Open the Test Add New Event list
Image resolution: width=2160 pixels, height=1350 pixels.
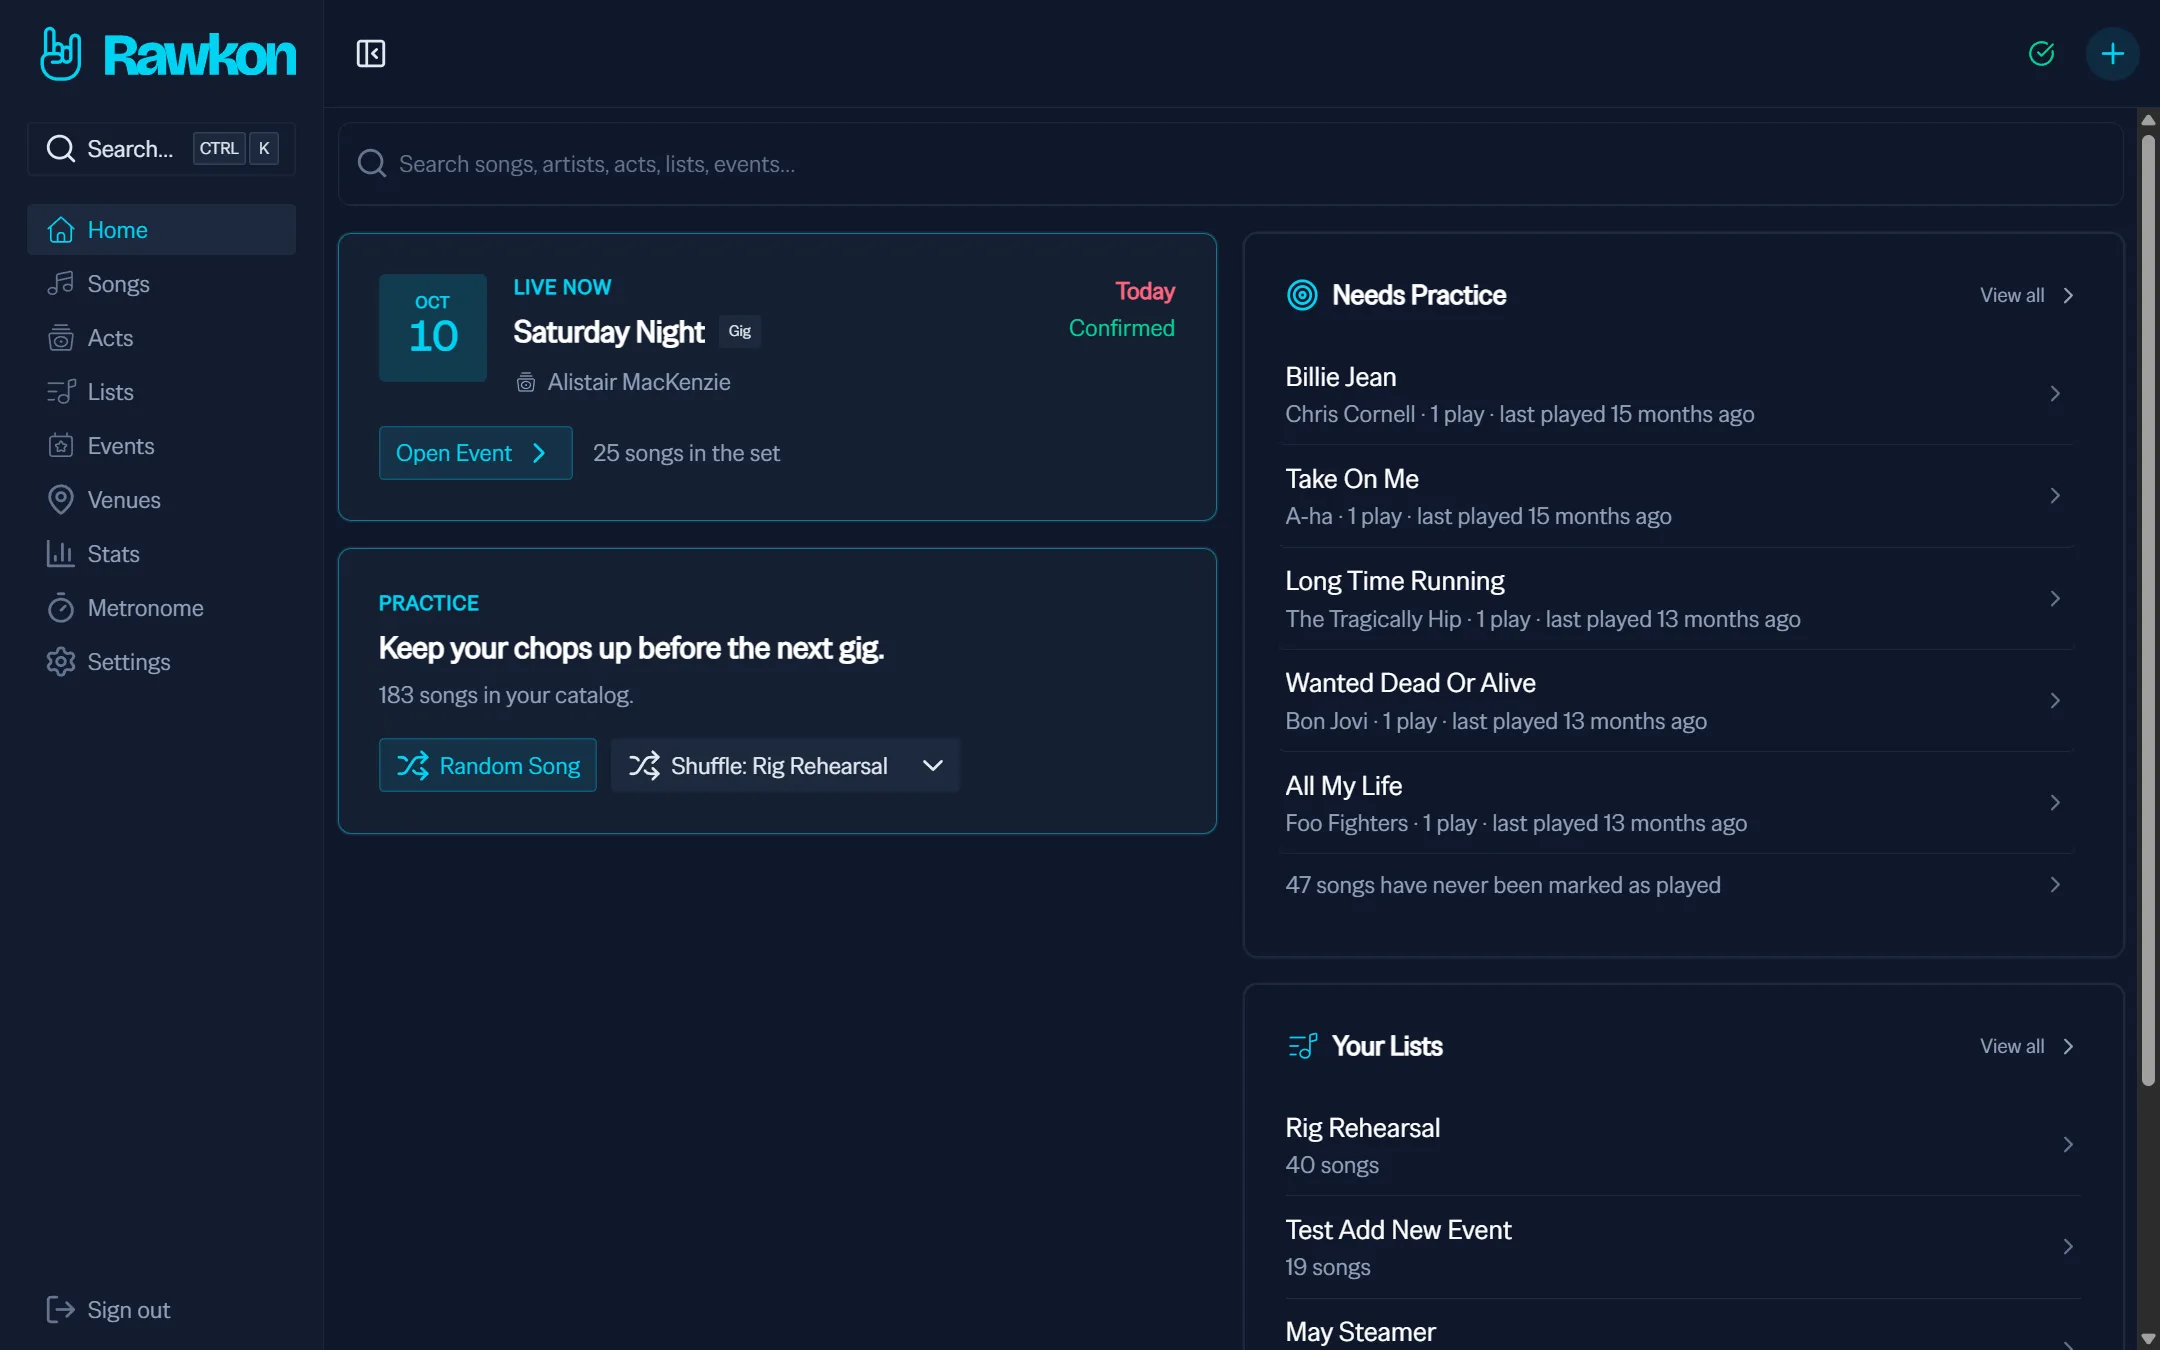tap(1681, 1247)
